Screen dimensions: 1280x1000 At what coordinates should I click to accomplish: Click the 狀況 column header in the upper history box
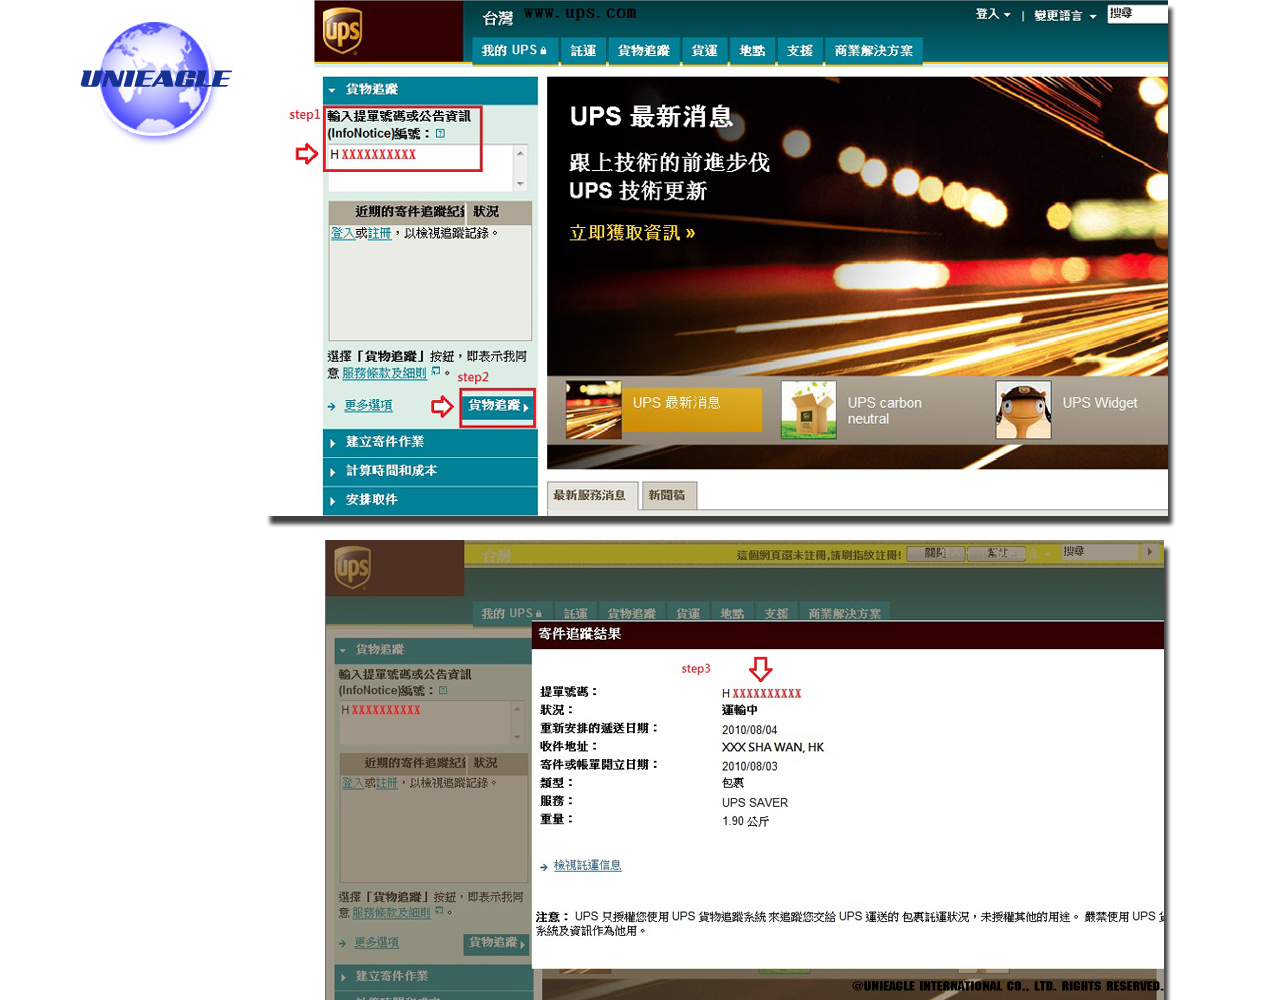[501, 212]
